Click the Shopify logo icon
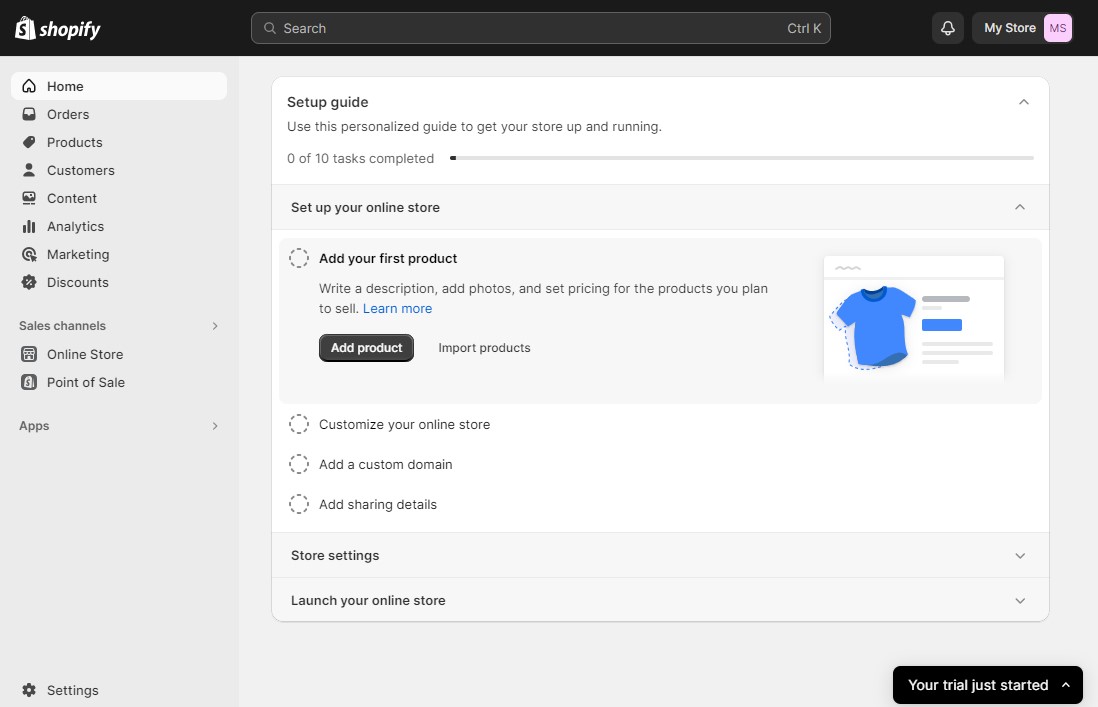The image size is (1098, 707). click(x=25, y=28)
